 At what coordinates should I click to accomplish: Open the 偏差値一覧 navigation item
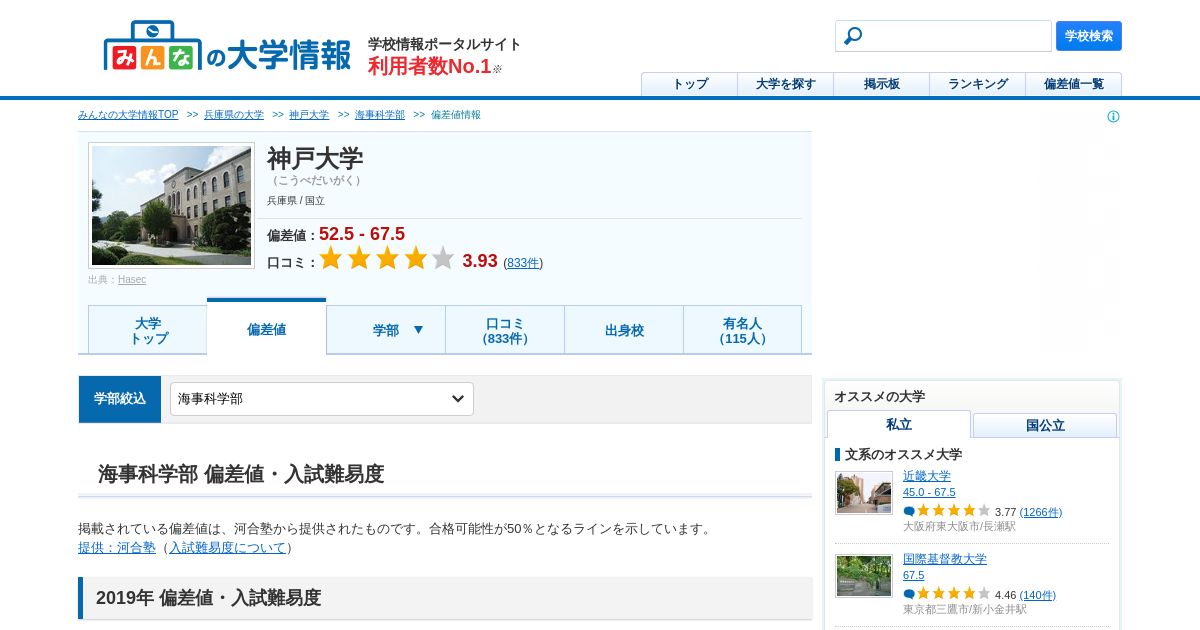(x=1074, y=84)
